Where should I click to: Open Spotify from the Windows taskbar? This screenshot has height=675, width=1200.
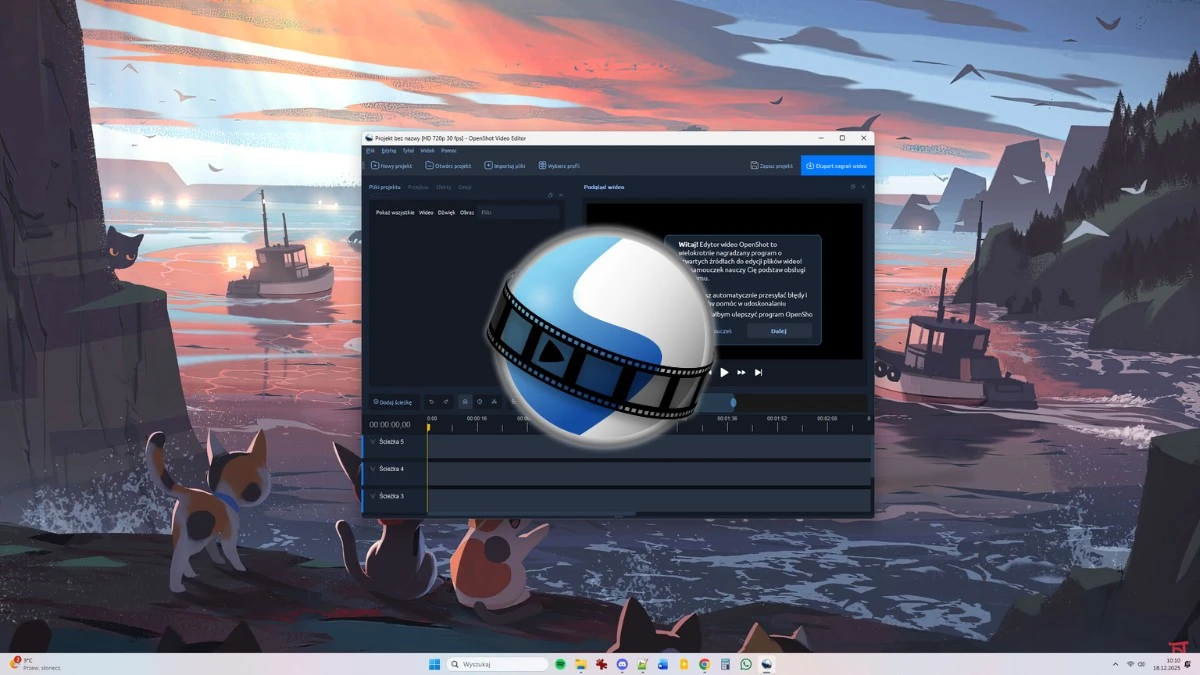pyautogui.click(x=560, y=664)
